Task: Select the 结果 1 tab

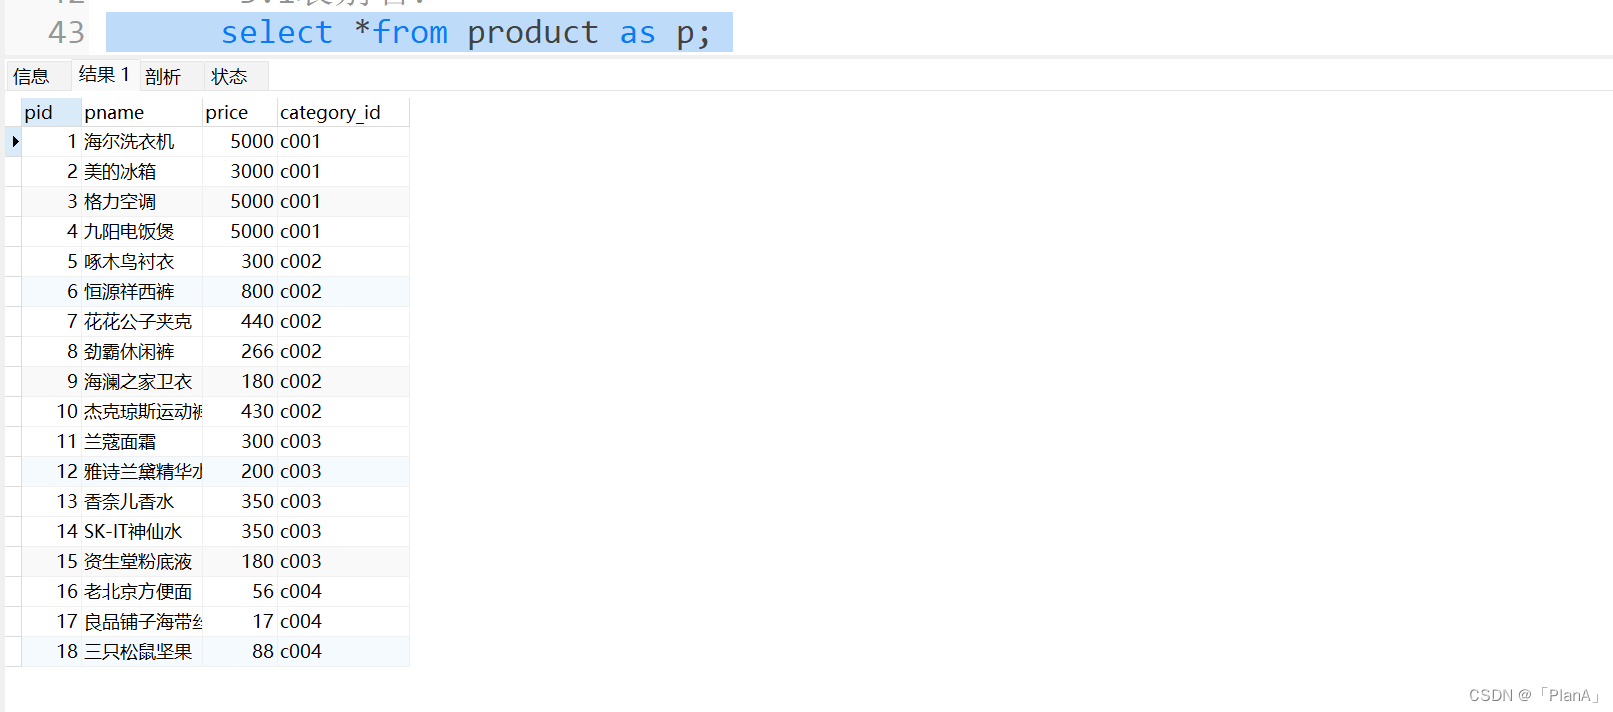Action: tap(103, 74)
